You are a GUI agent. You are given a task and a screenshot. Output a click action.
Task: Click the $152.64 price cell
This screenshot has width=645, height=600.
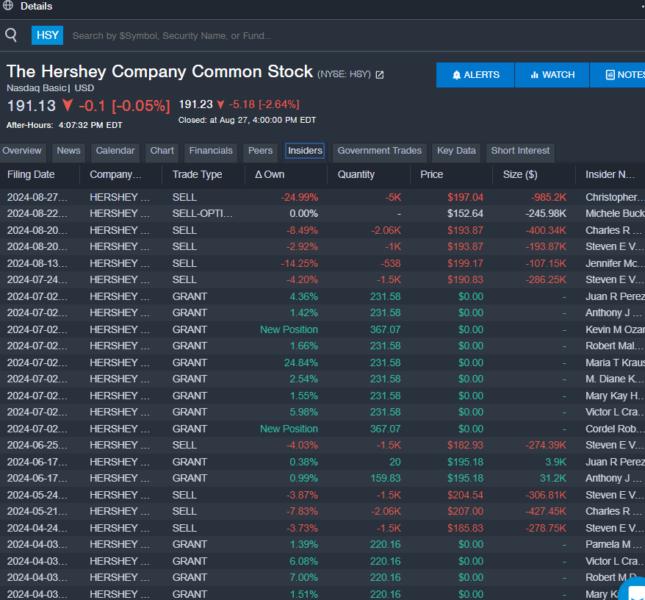(x=465, y=214)
